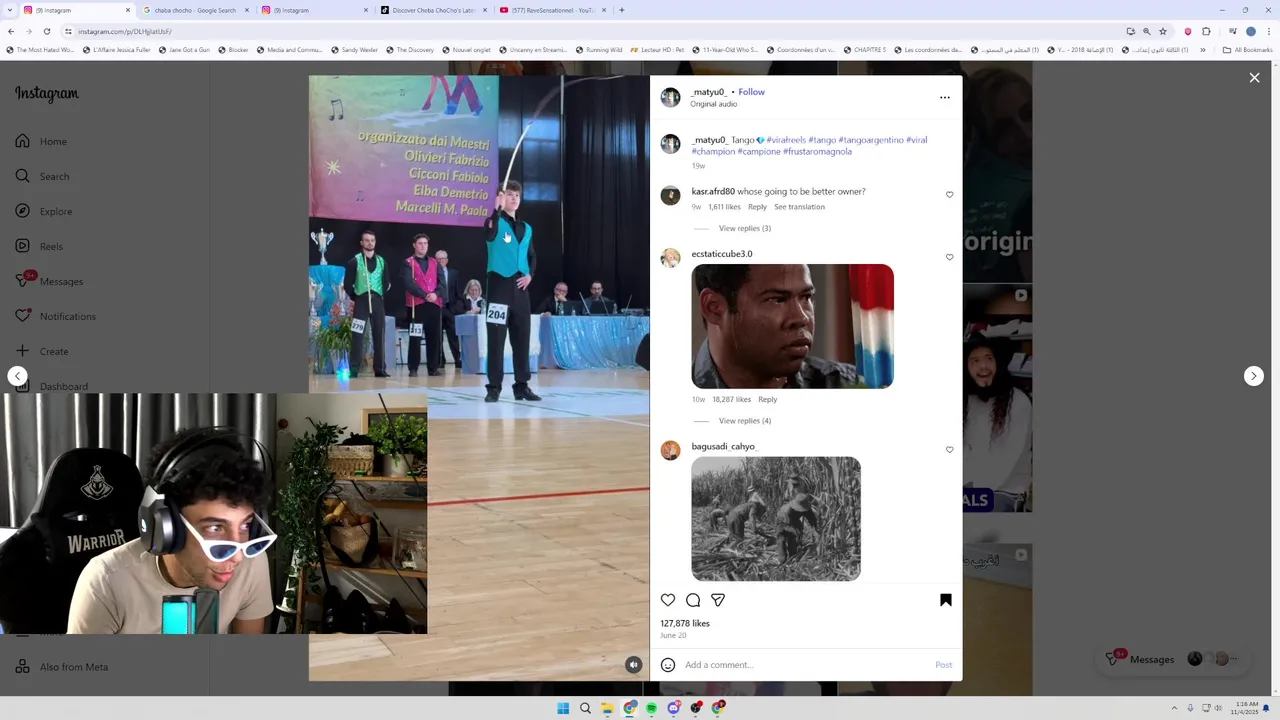The height and width of the screenshot is (720, 1280).
Task: Open the ecstaticcube3.0 username
Action: point(722,254)
